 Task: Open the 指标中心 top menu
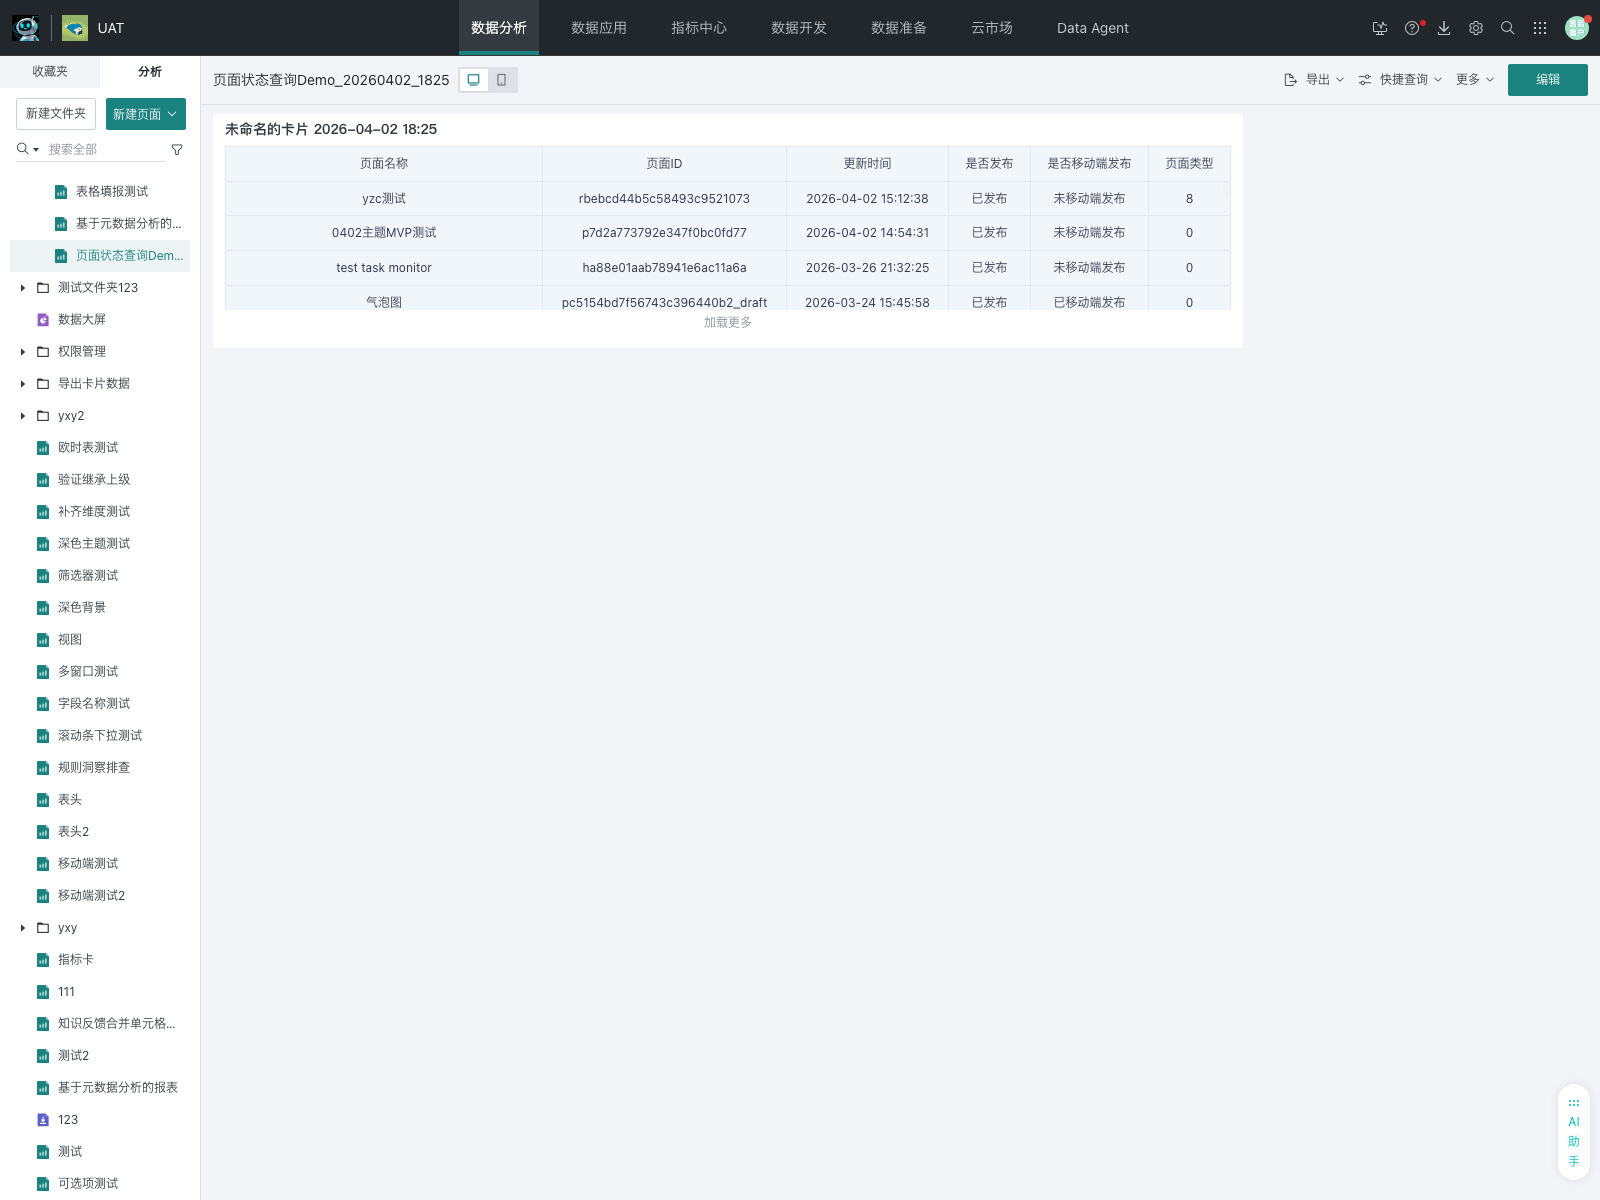pos(699,28)
